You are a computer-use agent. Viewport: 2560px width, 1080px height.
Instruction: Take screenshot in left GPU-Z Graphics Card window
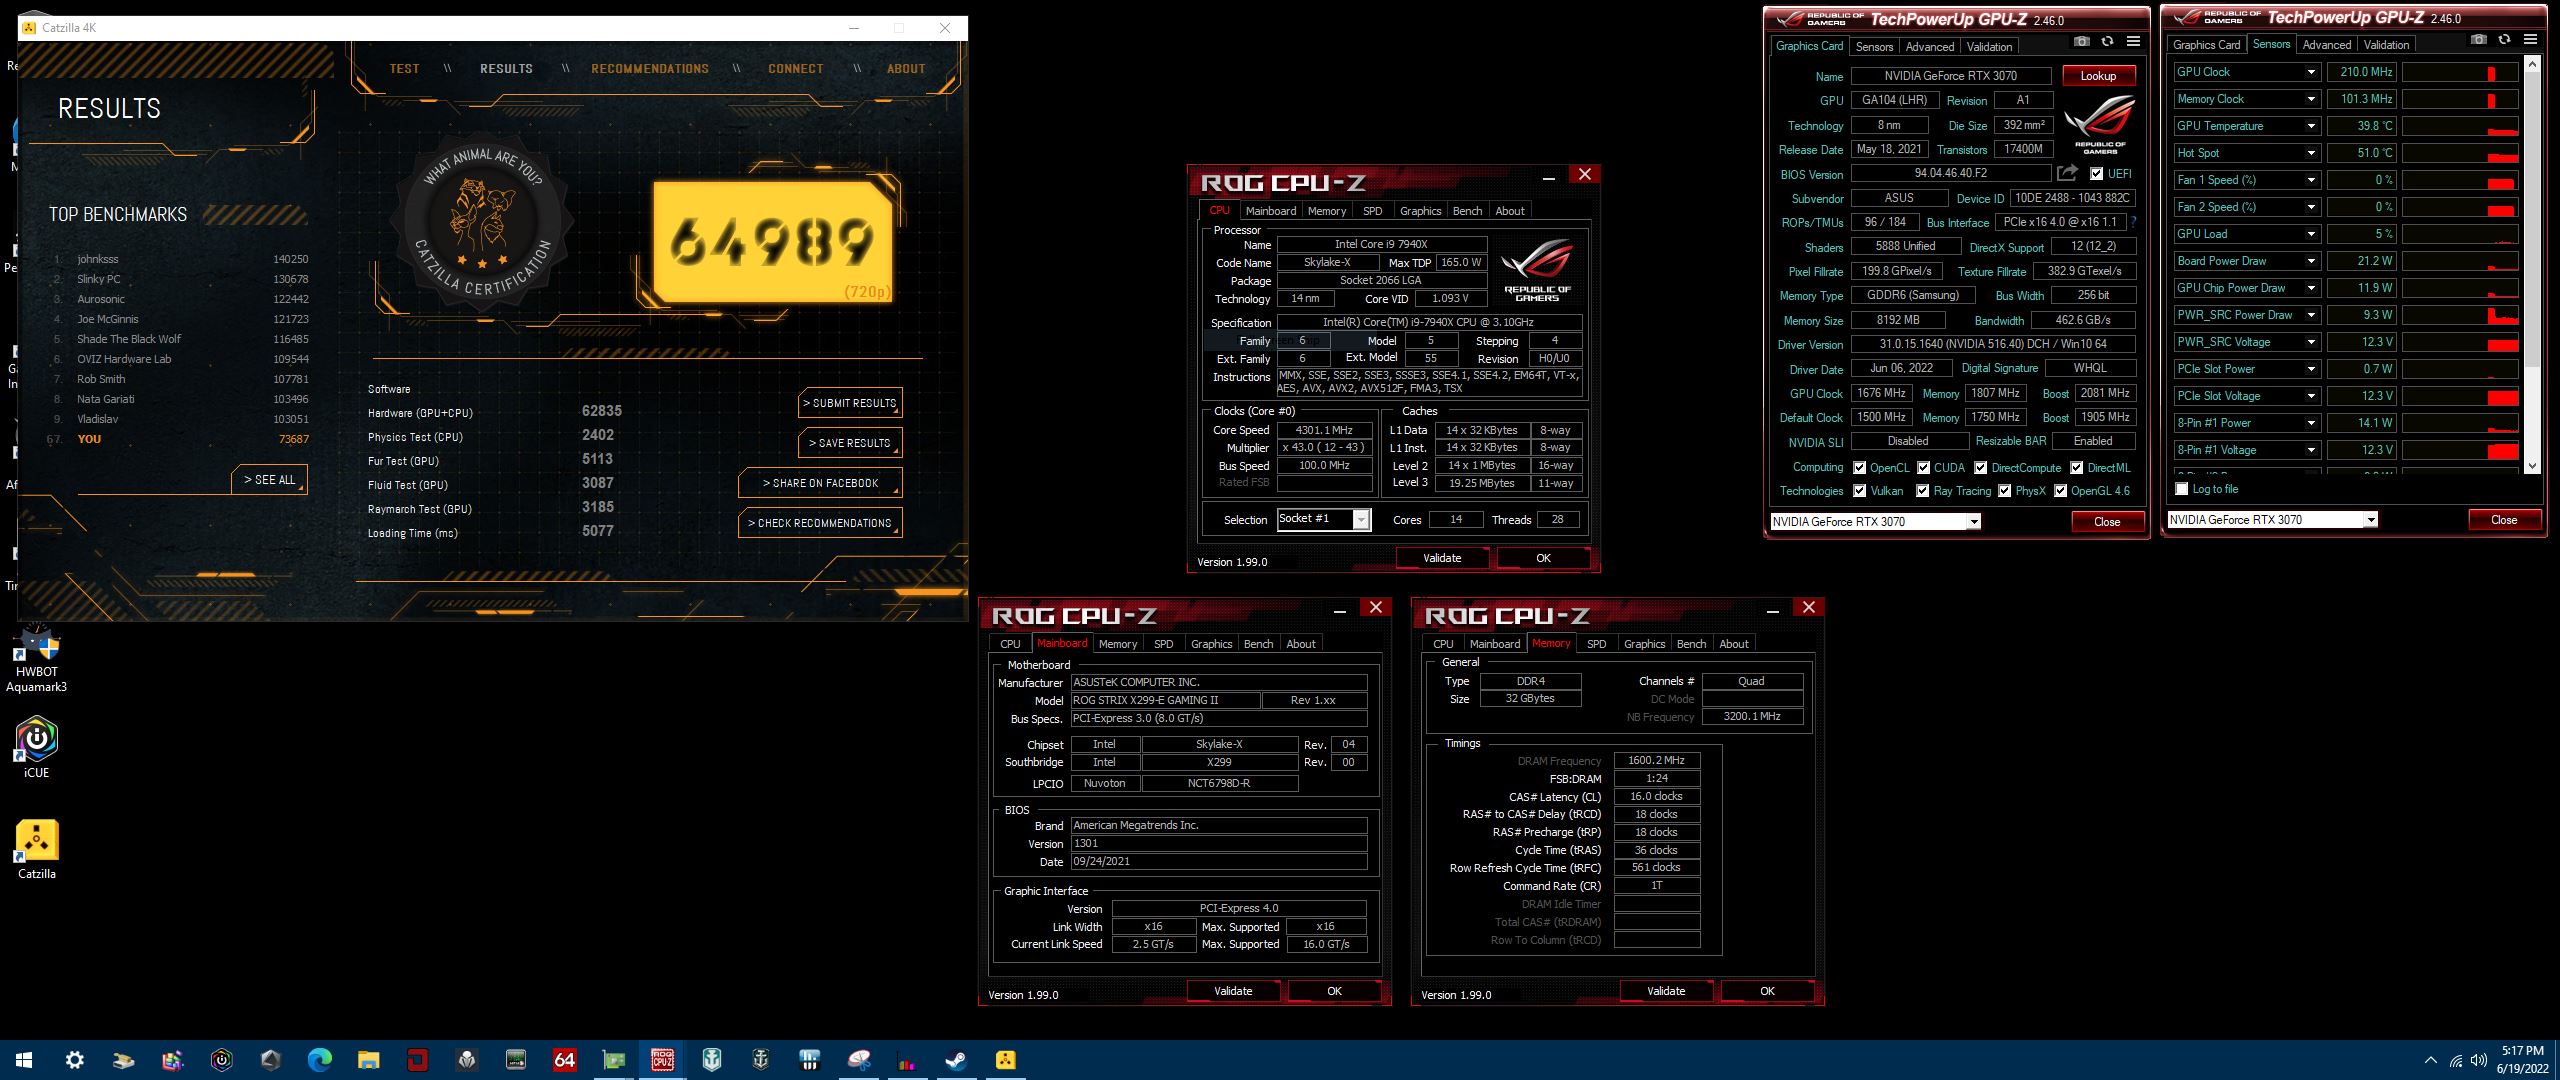[x=2081, y=42]
